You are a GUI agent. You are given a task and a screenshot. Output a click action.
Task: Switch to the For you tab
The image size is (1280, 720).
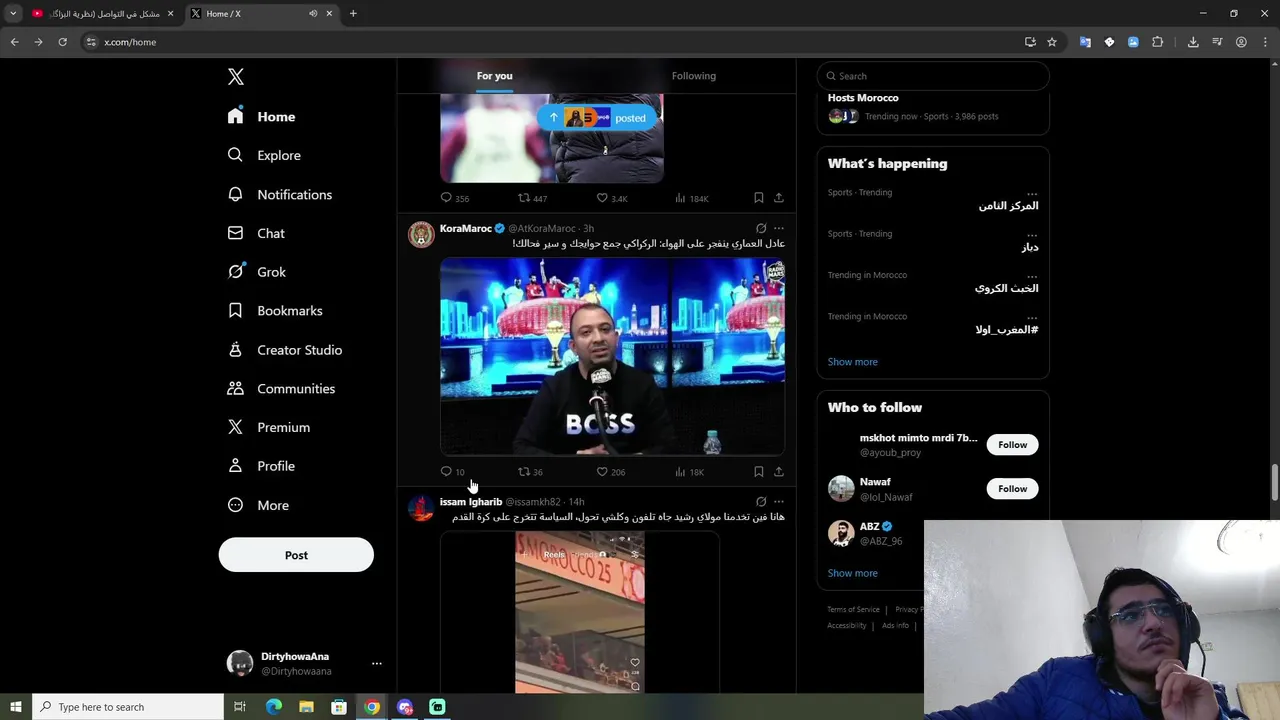494,76
